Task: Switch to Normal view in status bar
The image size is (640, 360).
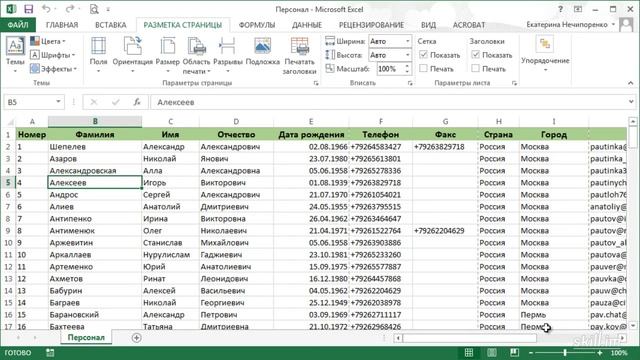Action: tap(469, 353)
